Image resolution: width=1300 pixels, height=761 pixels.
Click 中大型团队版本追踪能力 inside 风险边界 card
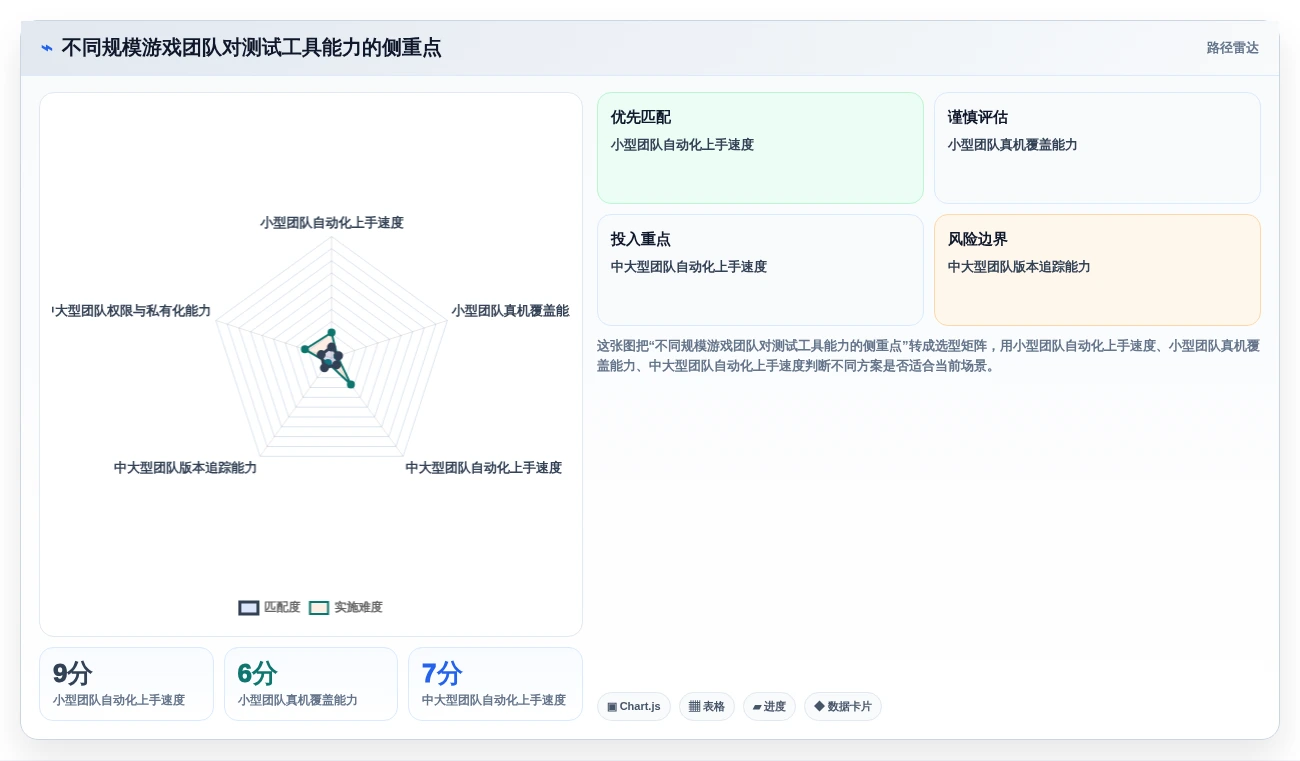1019,267
